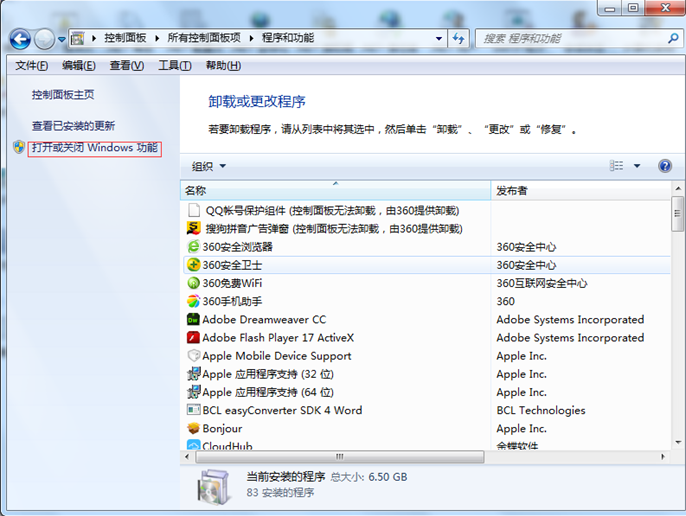The image size is (686, 516).
Task: Open the 组织 dropdown
Action: (209, 166)
